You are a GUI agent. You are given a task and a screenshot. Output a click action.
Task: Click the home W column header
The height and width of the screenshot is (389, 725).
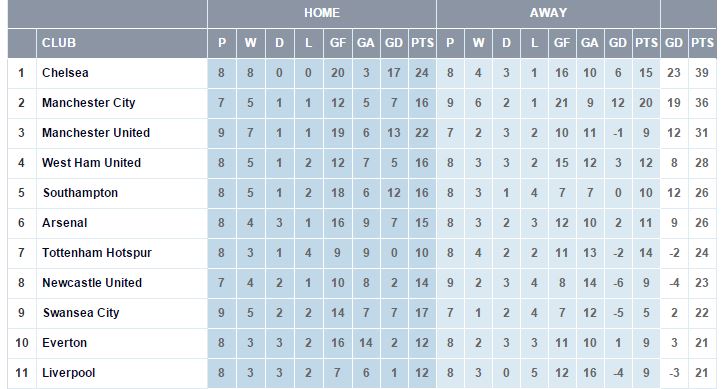(251, 43)
